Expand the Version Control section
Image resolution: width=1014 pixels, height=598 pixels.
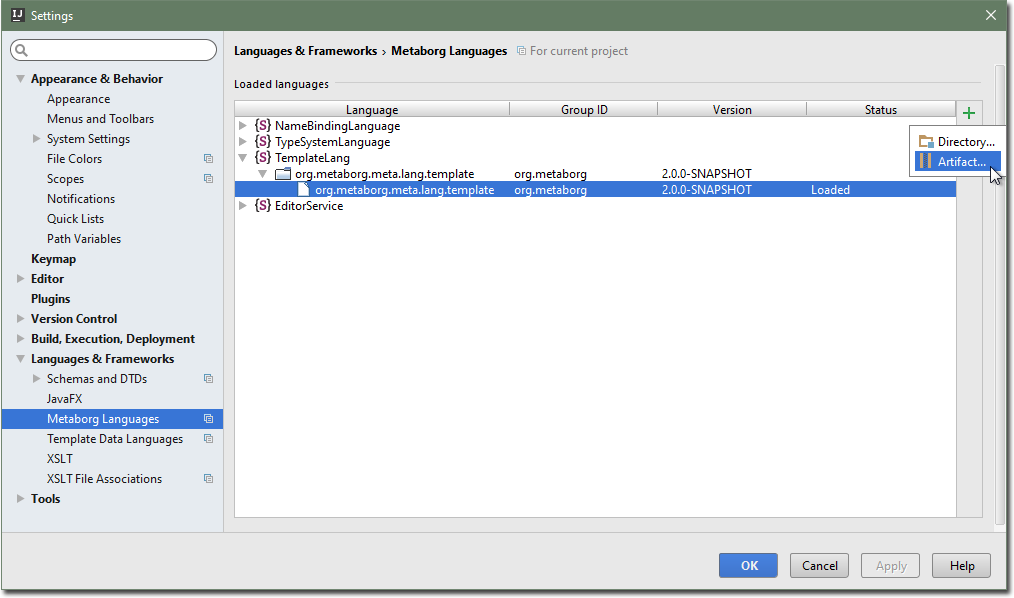coord(21,319)
